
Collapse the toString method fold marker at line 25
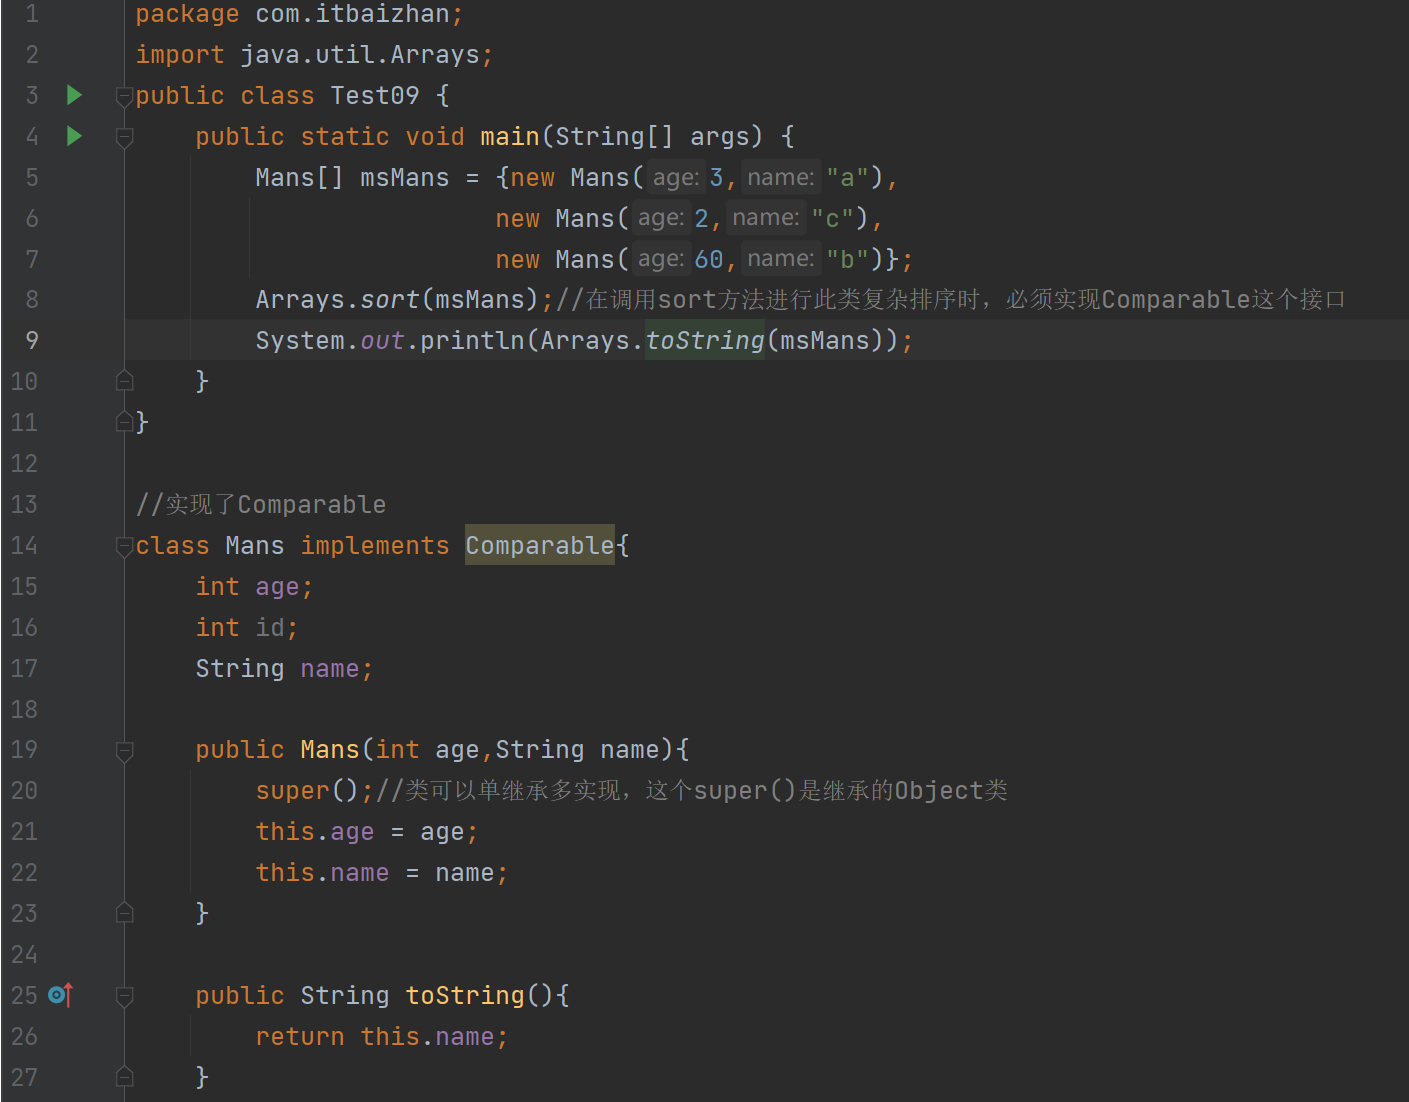click(125, 996)
